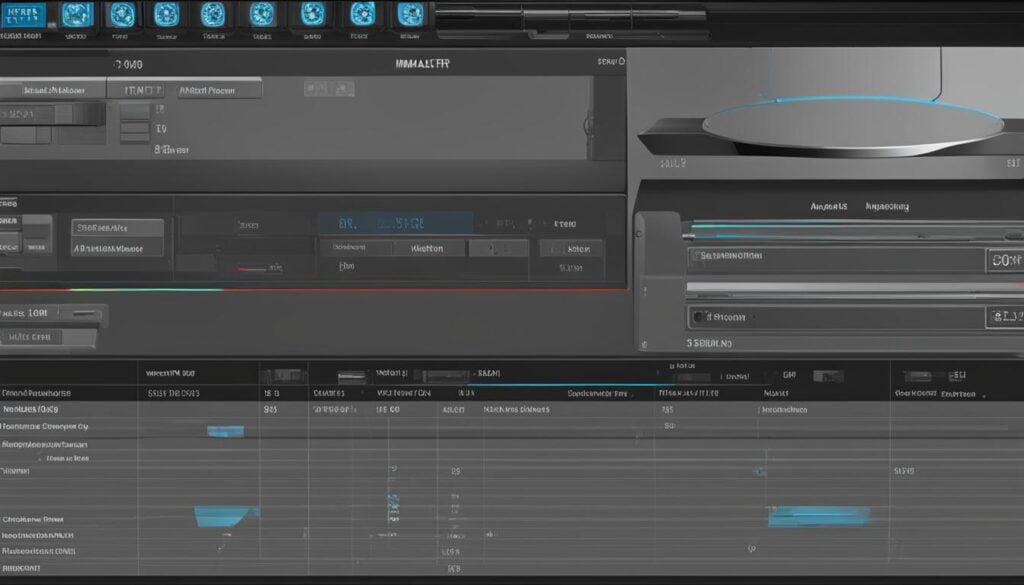
Task: Activate the sixth blue circular toolbar icon
Action: pos(262,14)
